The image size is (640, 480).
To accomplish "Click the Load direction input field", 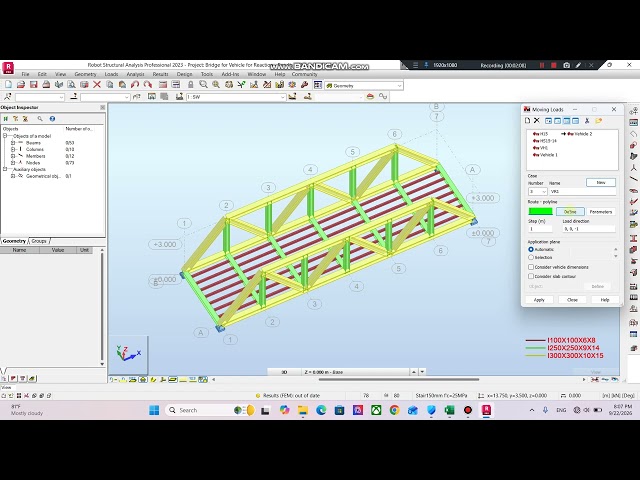I will (589, 229).
